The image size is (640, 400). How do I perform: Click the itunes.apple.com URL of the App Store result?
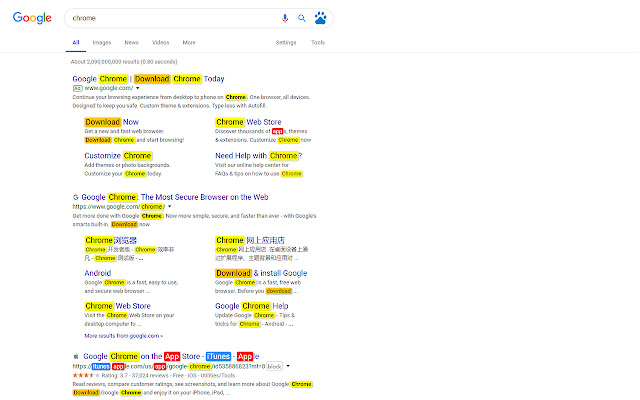(x=169, y=367)
